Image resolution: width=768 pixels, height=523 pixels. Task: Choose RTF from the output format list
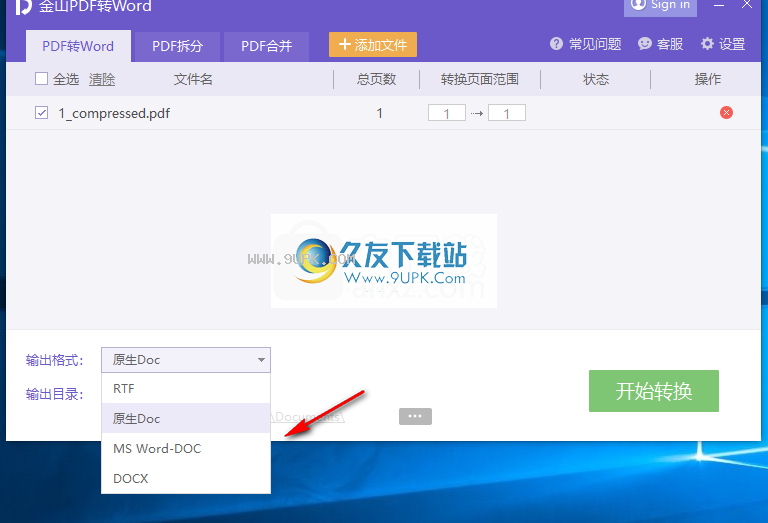pos(186,388)
